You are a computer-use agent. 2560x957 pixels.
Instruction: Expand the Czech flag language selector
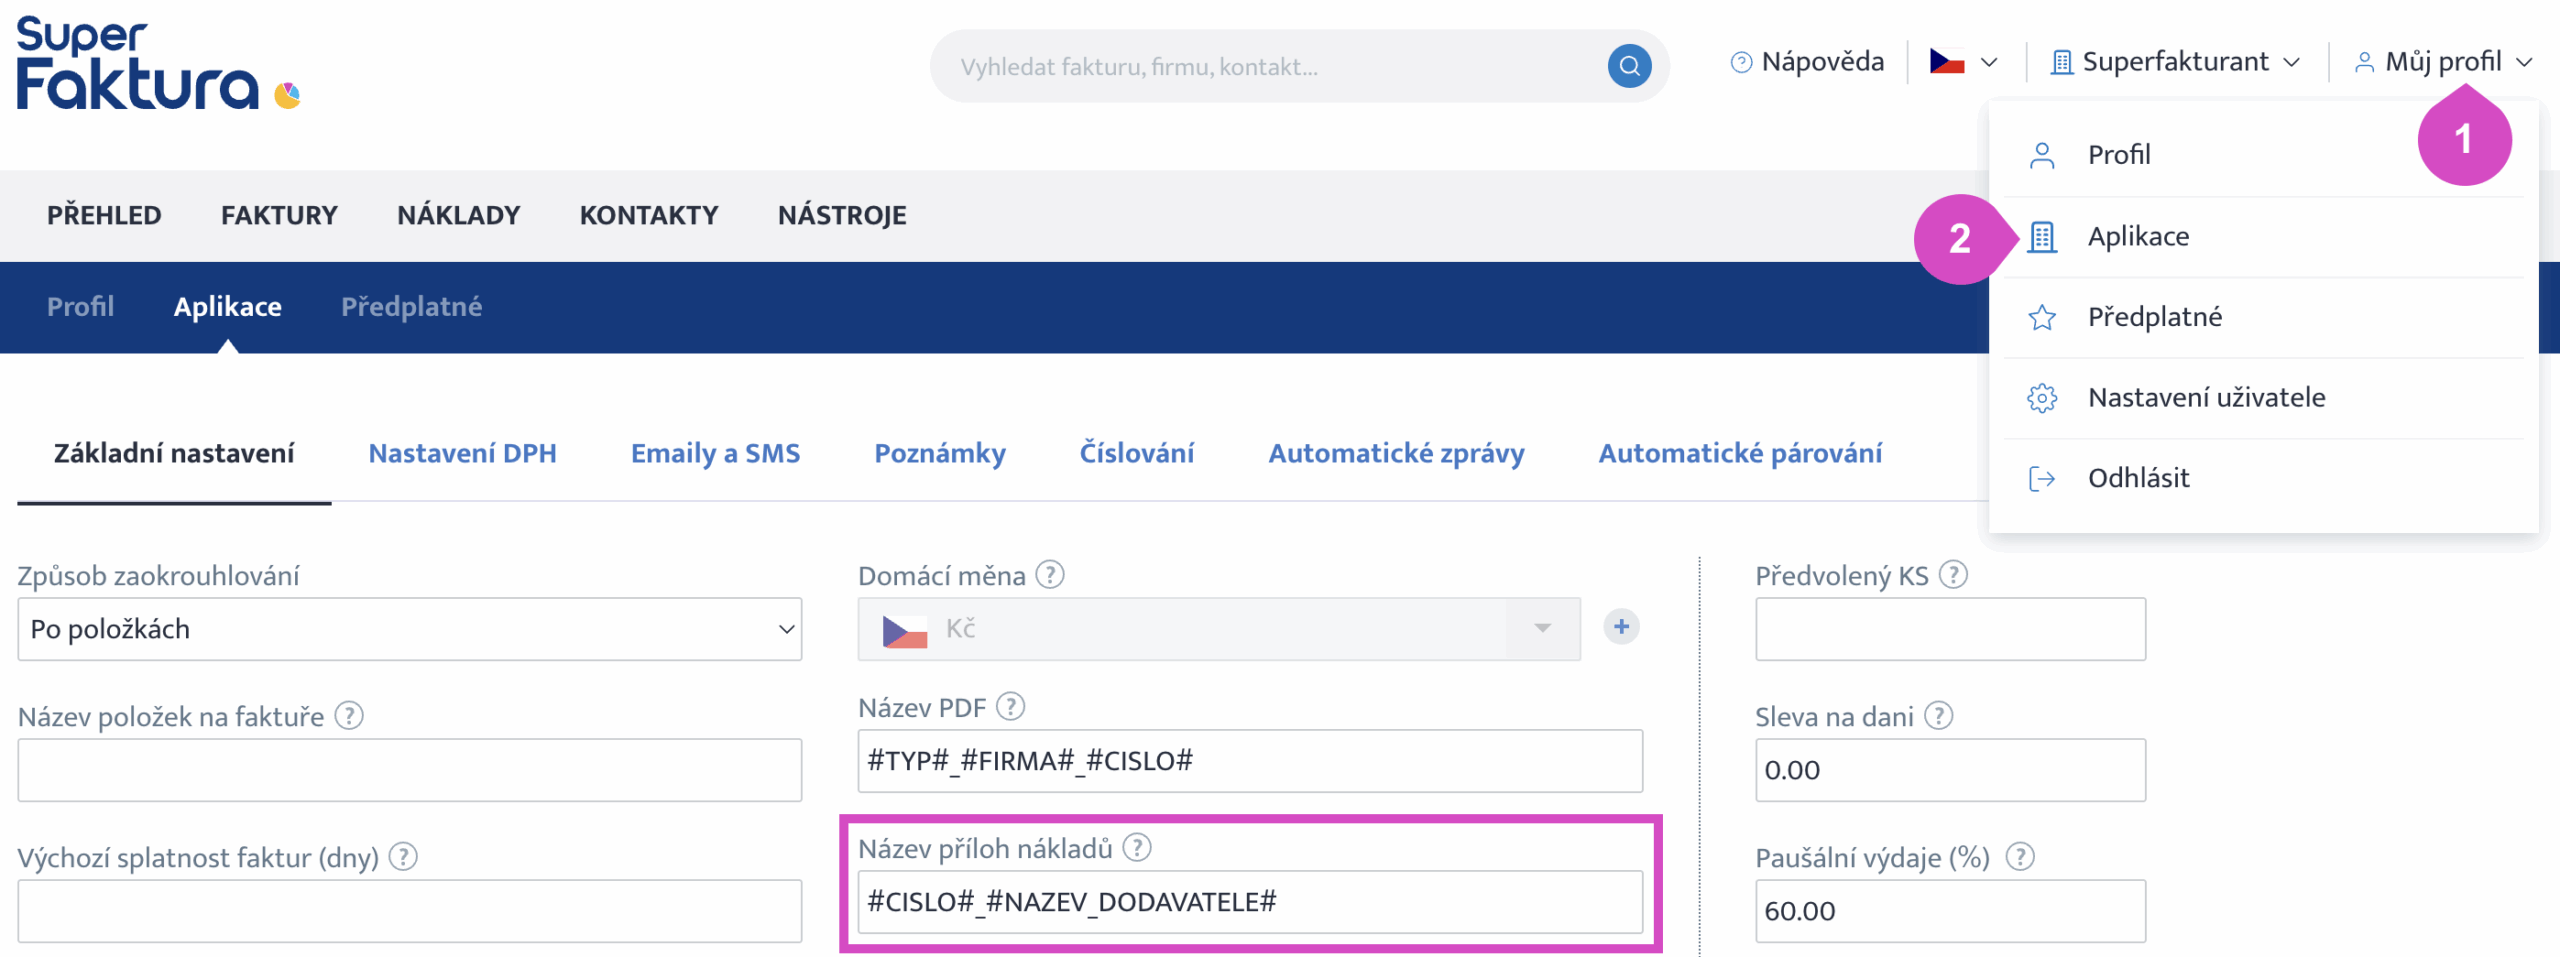coord(1963,62)
